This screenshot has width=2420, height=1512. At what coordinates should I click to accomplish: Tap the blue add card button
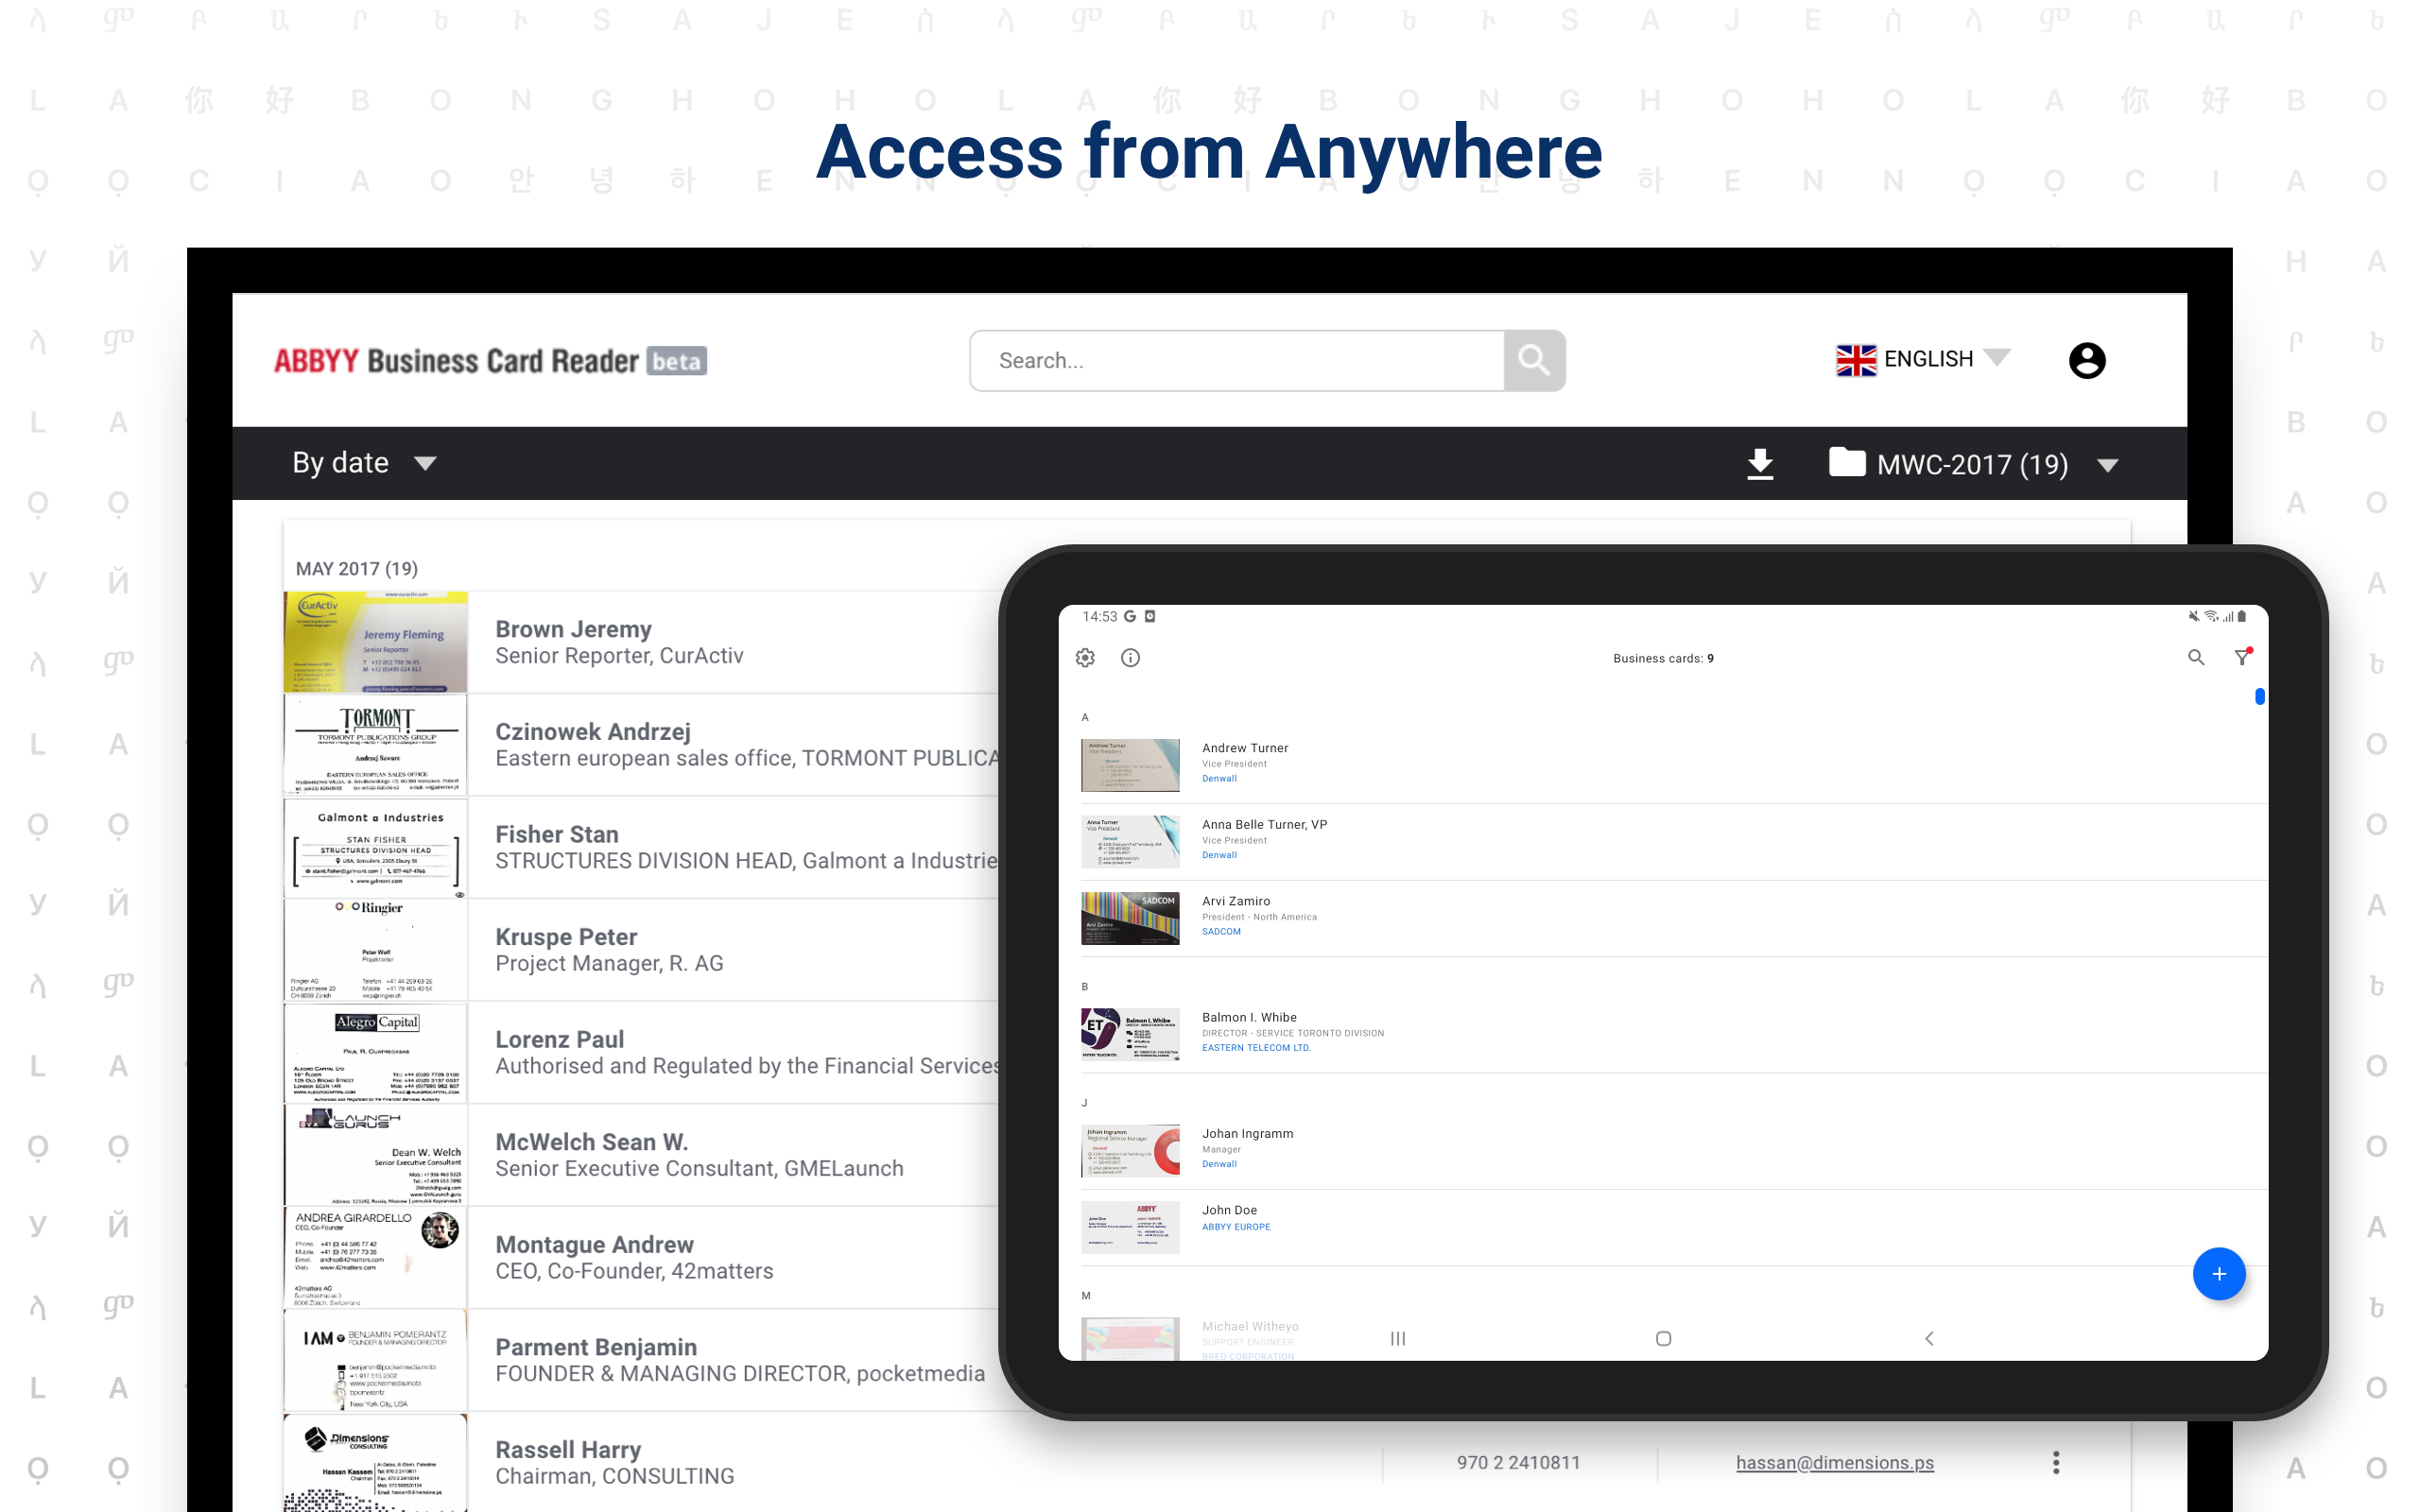click(x=2219, y=1274)
